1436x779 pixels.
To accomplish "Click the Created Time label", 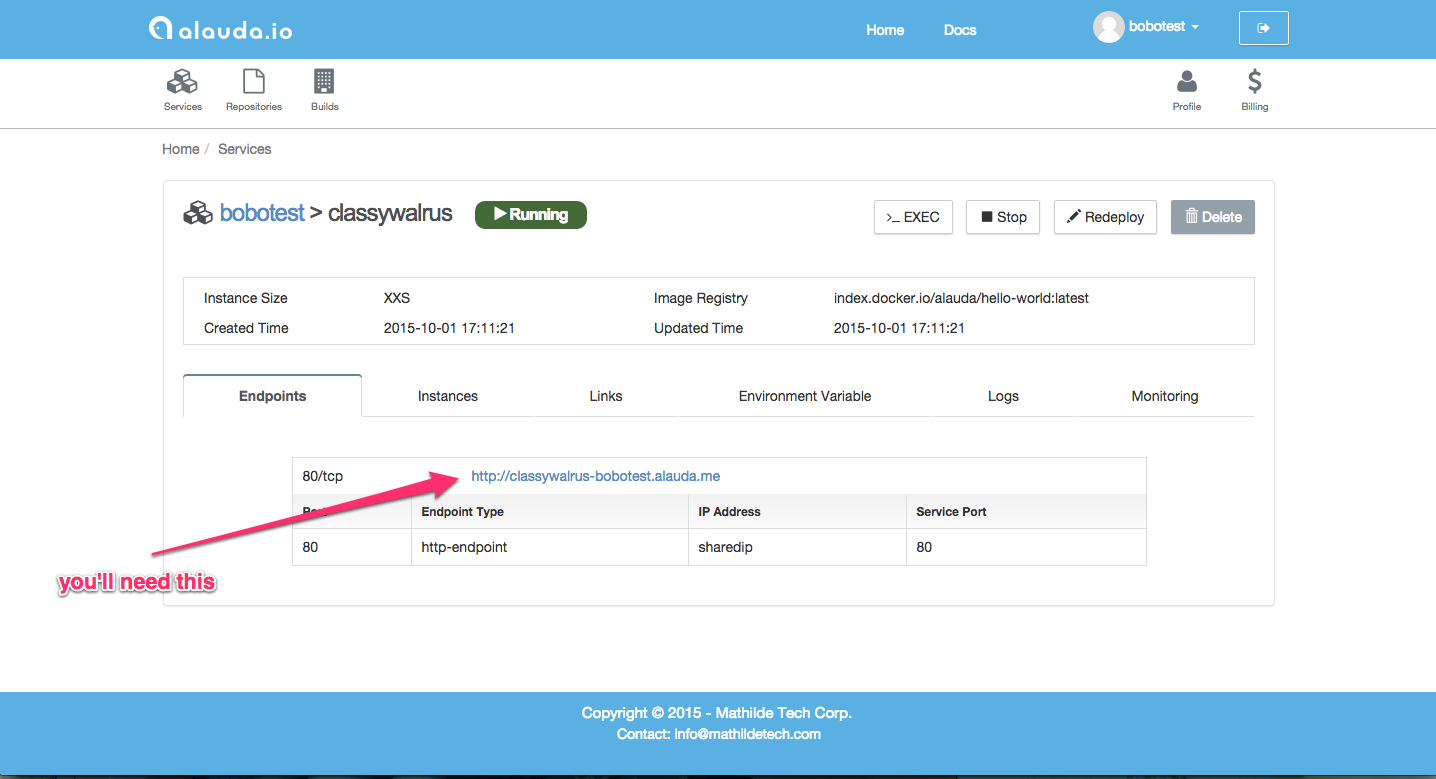I will click(246, 328).
